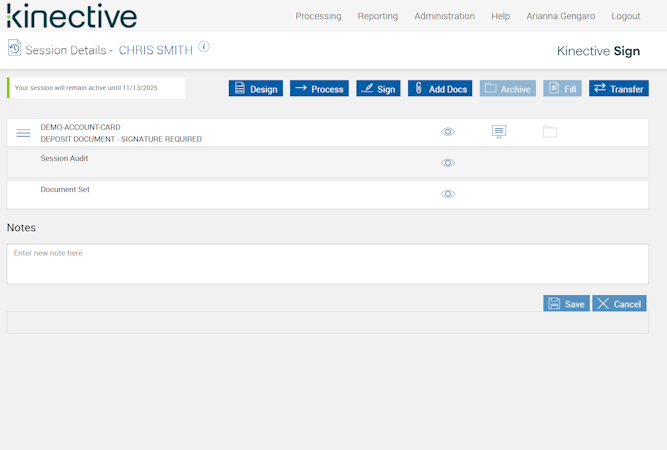Viewport: 667px width, 450px height.
Task: Open the Reporting menu
Action: 378,16
